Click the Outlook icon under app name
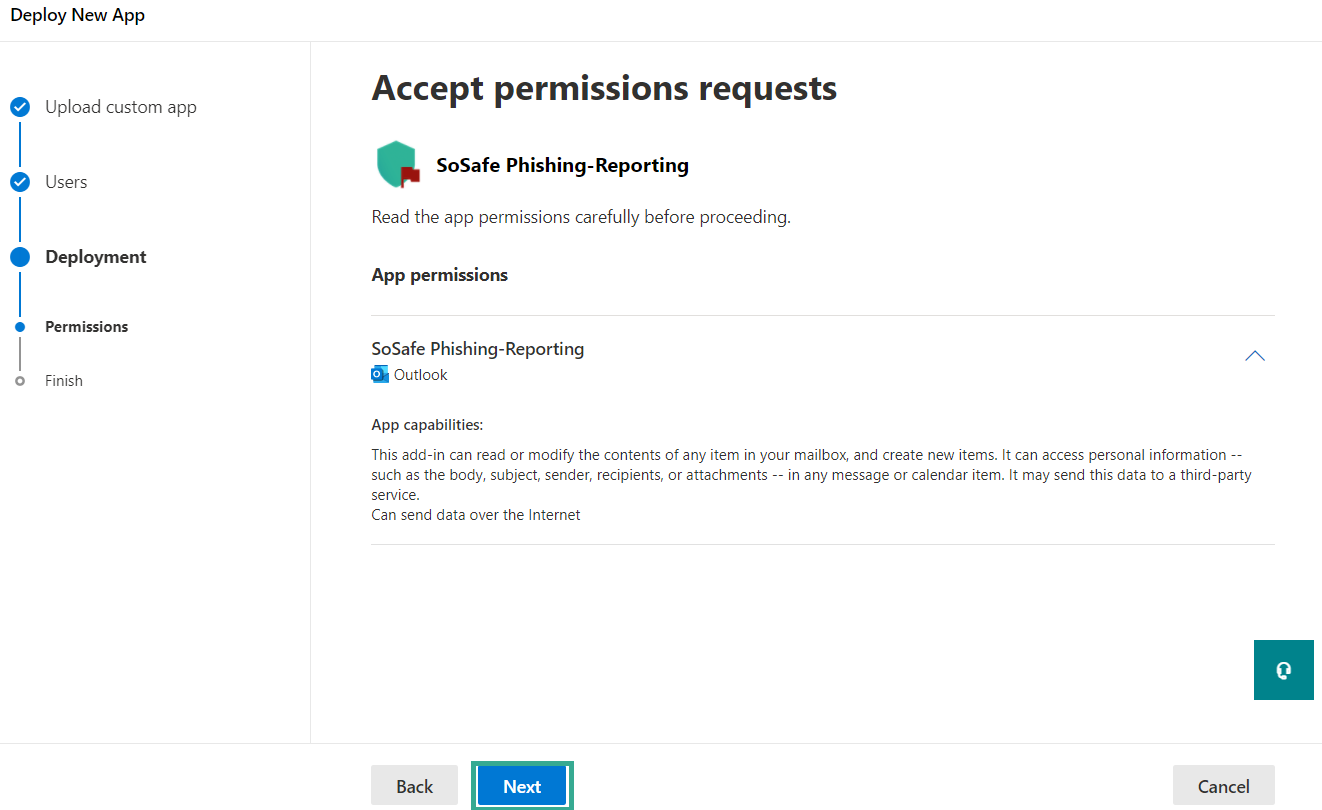This screenshot has width=1322, height=810. tap(380, 375)
